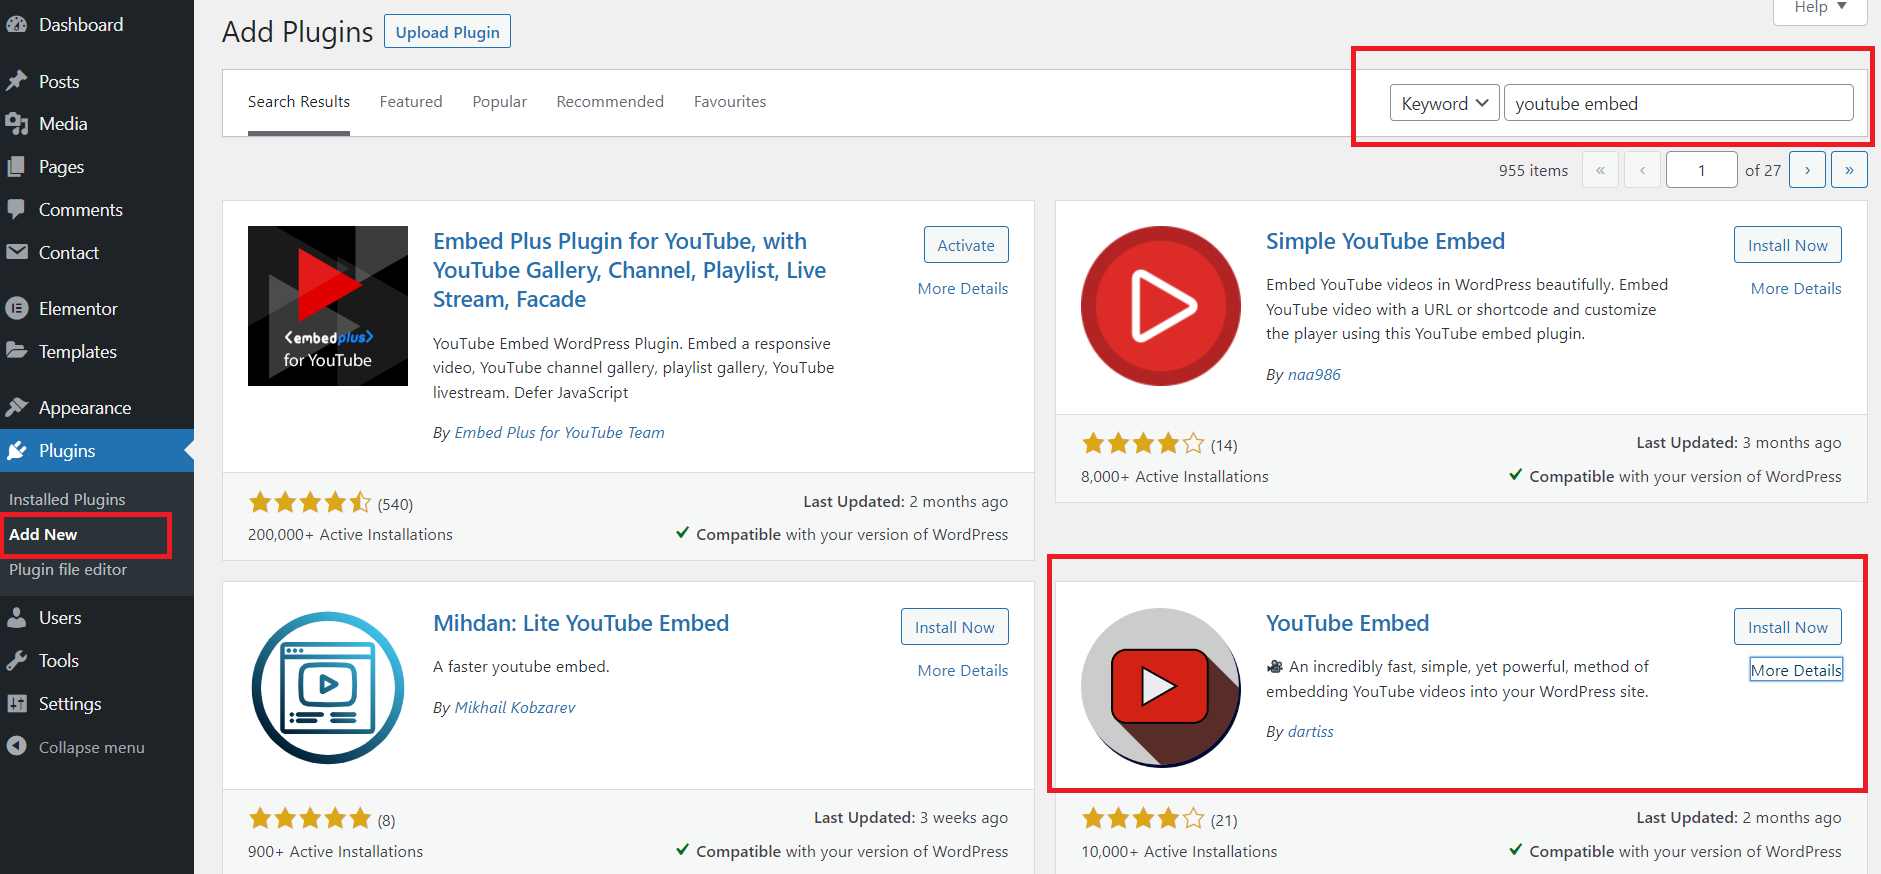Click the Mihdan Lite YouTube Embed logo
This screenshot has height=874, width=1881.
pos(328,688)
